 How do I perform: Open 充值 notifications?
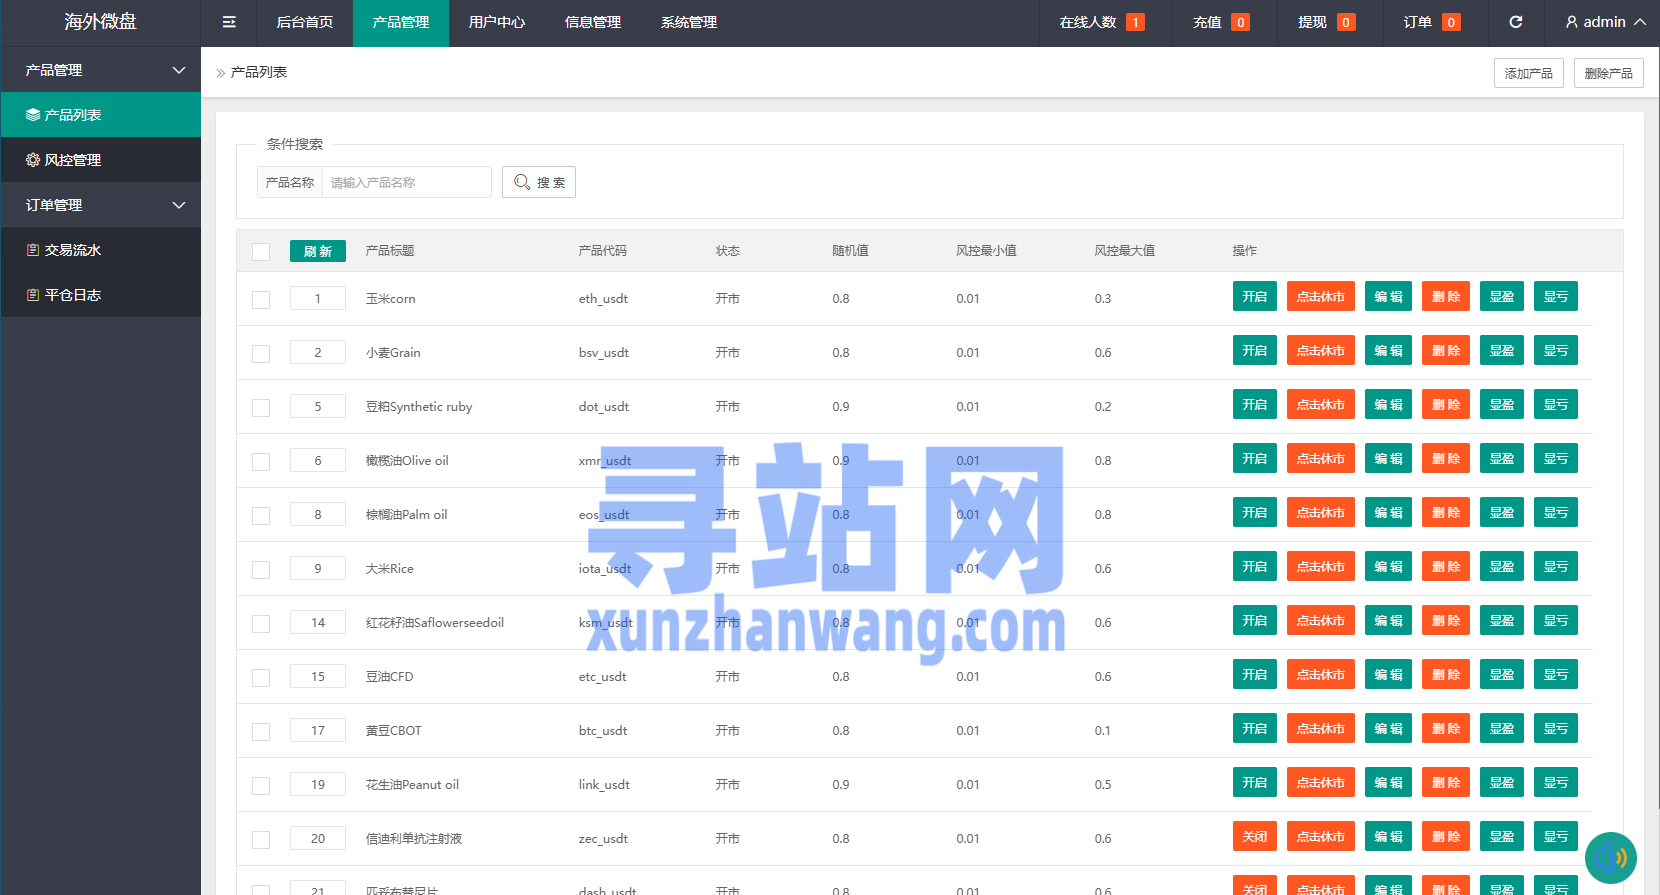(x=1221, y=22)
